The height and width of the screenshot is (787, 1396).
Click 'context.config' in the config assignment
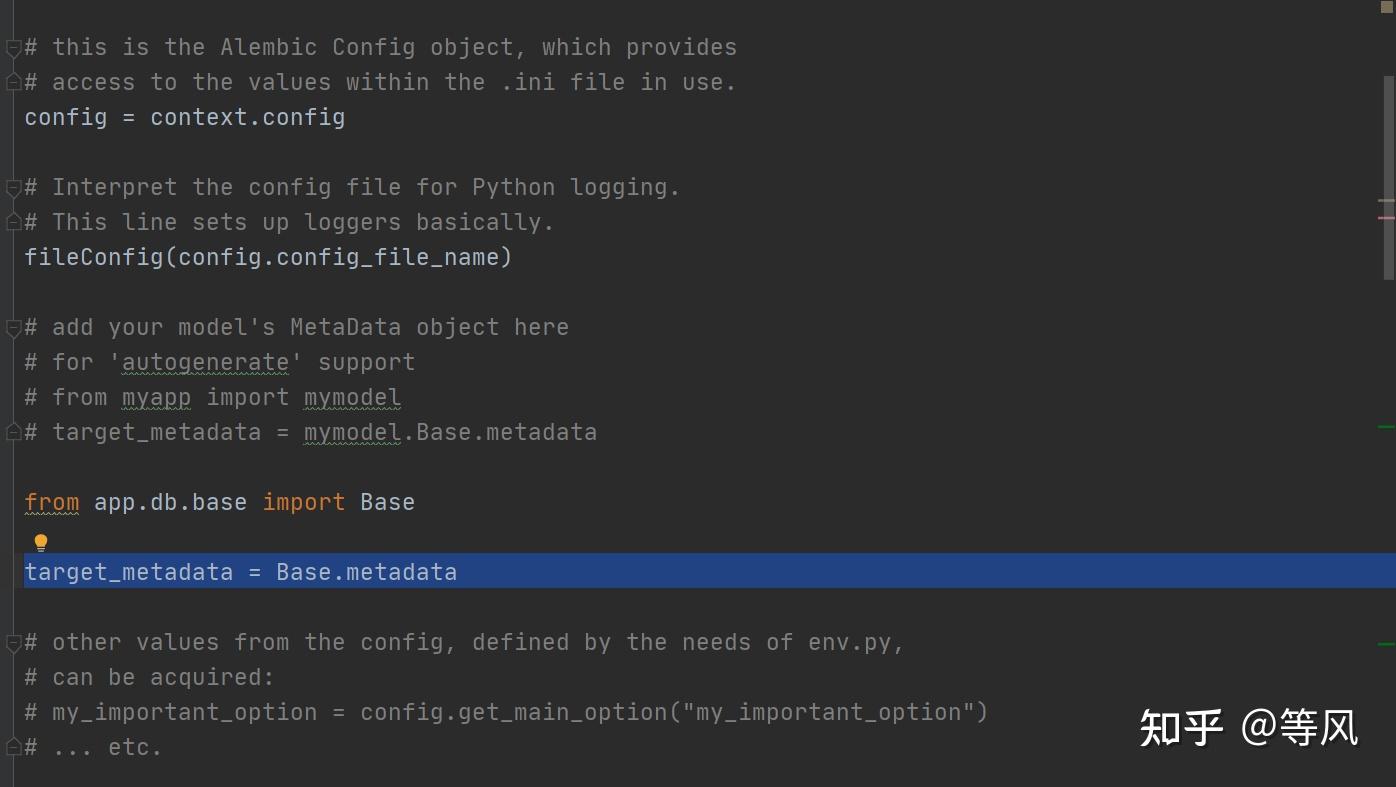(247, 117)
